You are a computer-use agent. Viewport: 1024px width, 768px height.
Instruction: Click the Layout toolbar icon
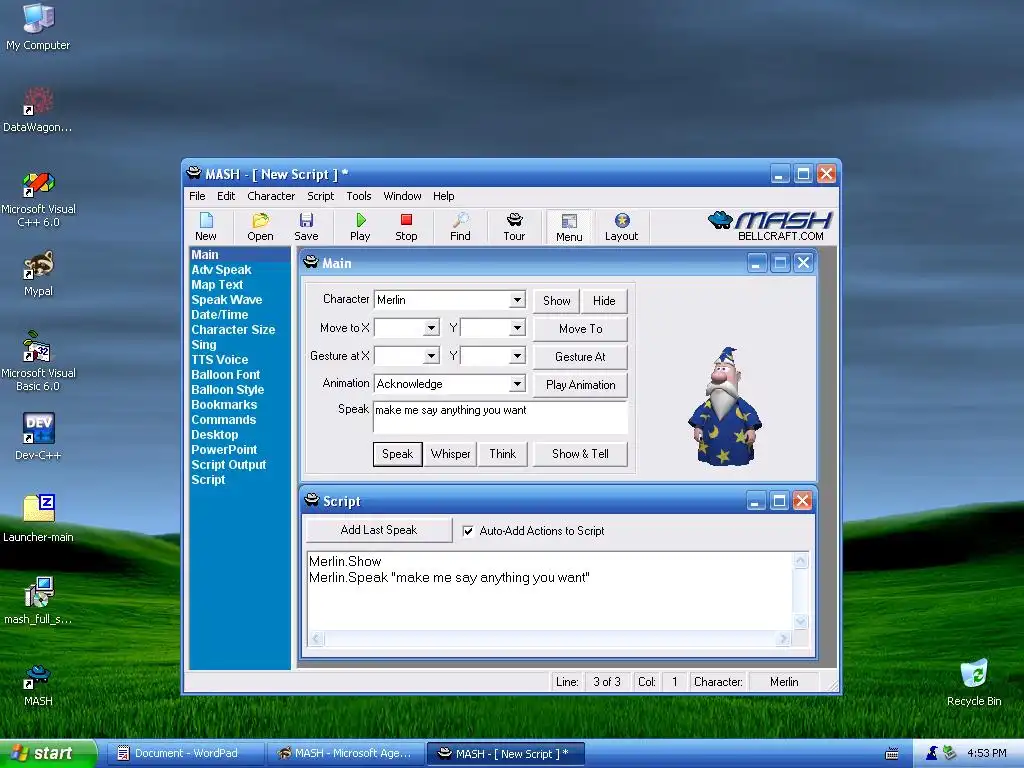click(621, 227)
